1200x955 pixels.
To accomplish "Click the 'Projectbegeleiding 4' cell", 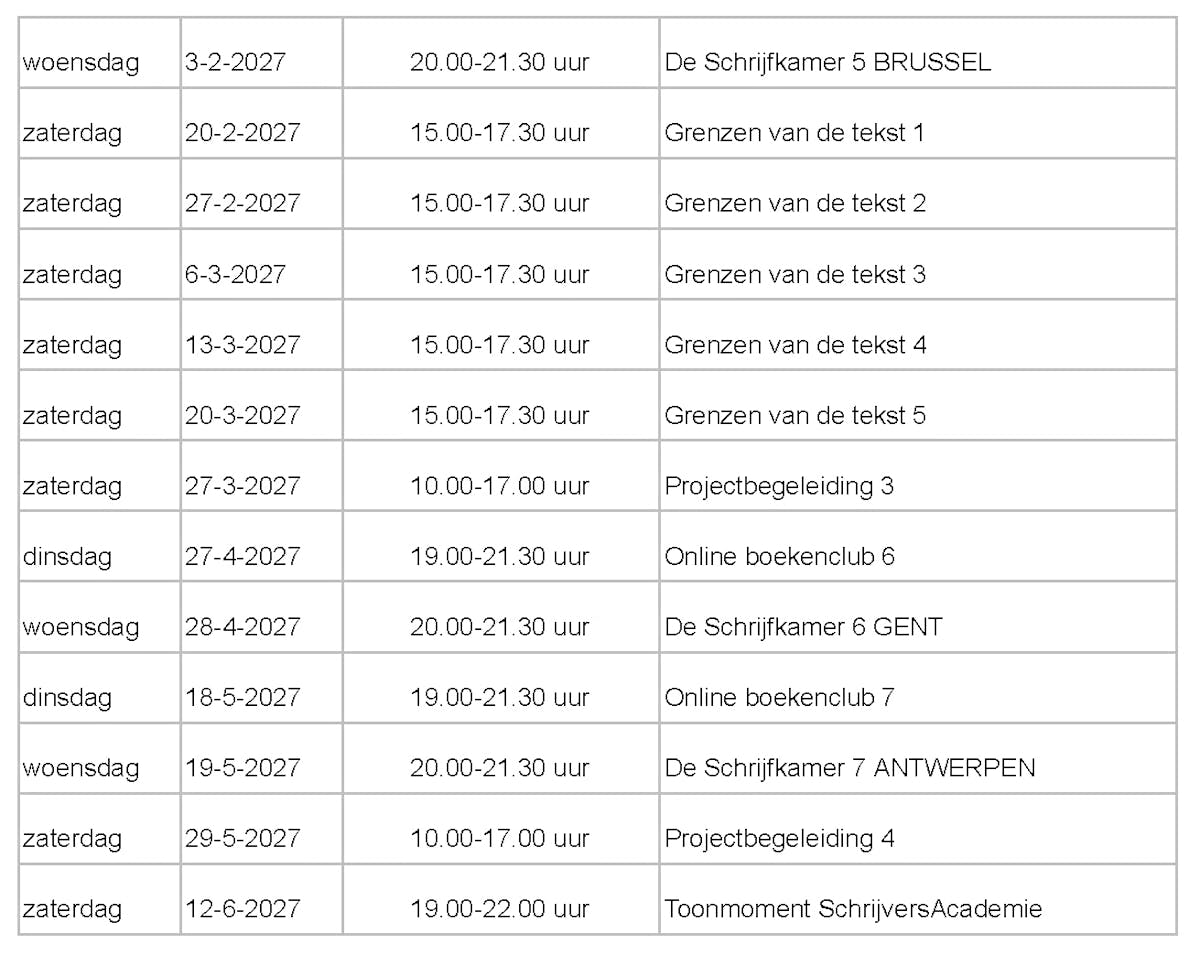I will coord(779,838).
